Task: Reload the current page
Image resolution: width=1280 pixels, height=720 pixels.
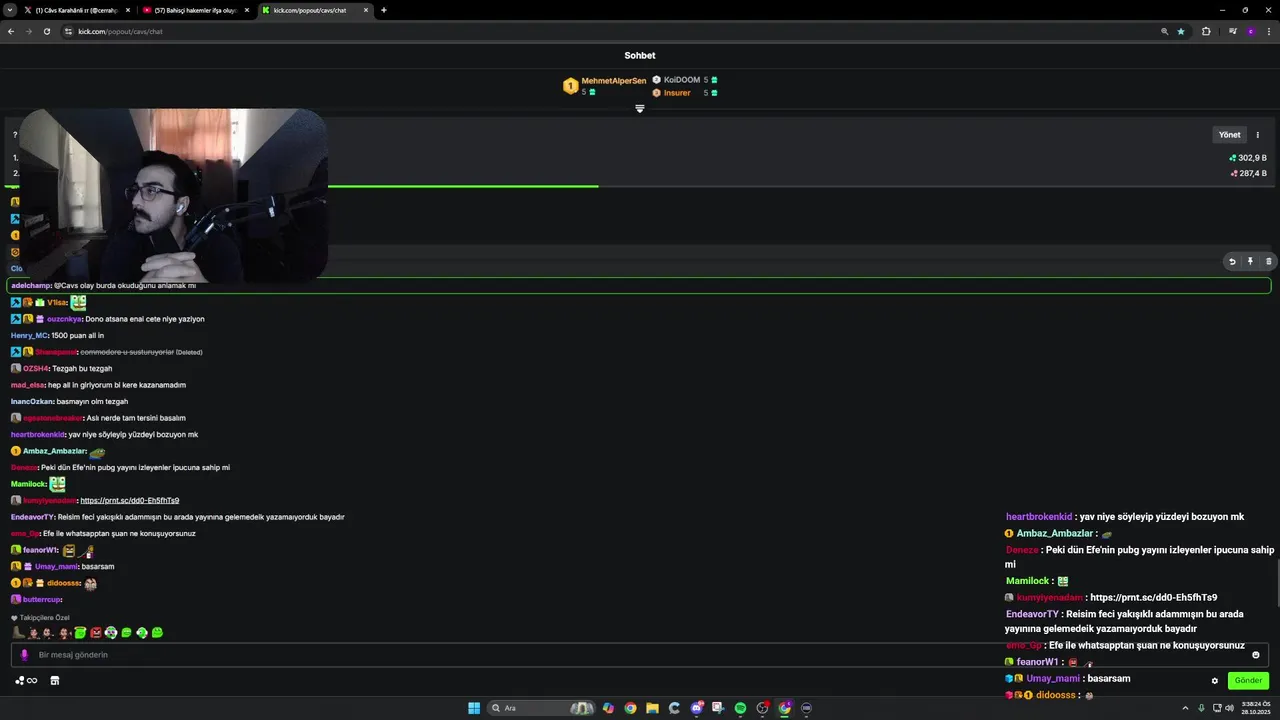Action: point(46,31)
